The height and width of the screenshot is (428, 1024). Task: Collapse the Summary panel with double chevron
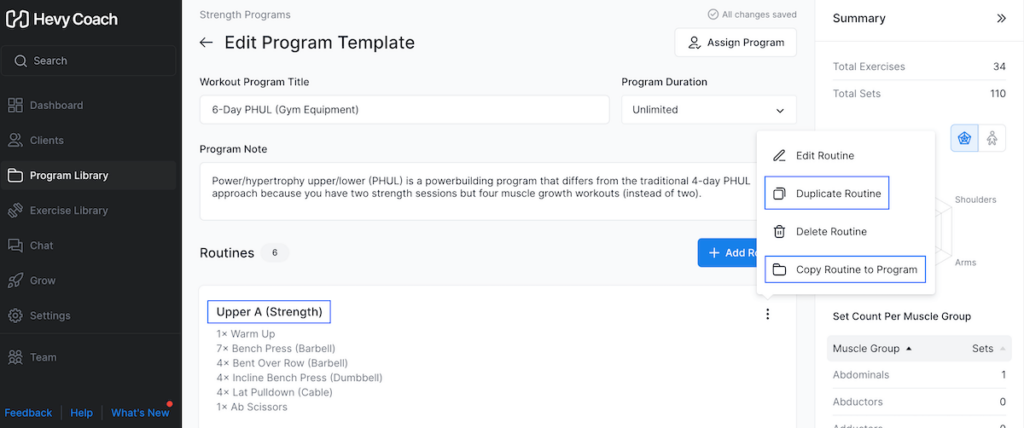1001,18
